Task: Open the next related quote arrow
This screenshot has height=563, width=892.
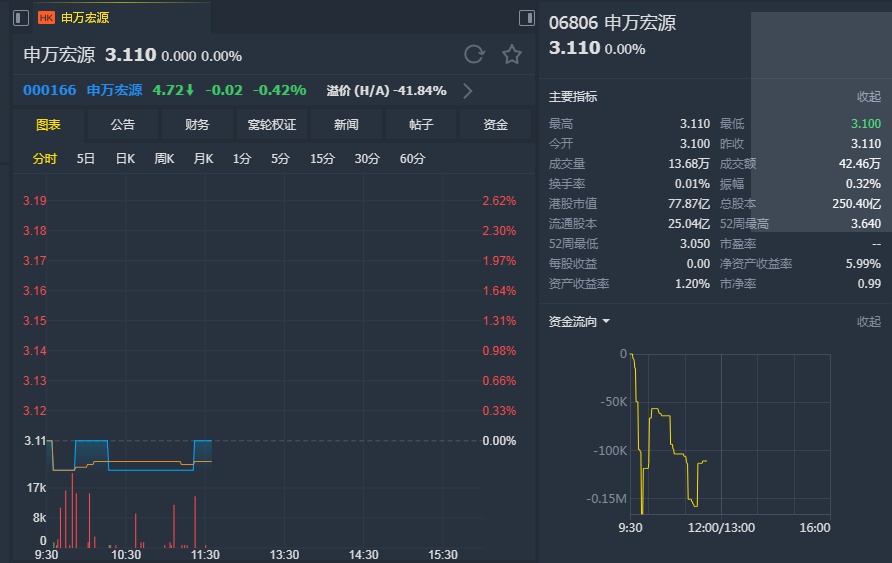Action: tap(468, 91)
